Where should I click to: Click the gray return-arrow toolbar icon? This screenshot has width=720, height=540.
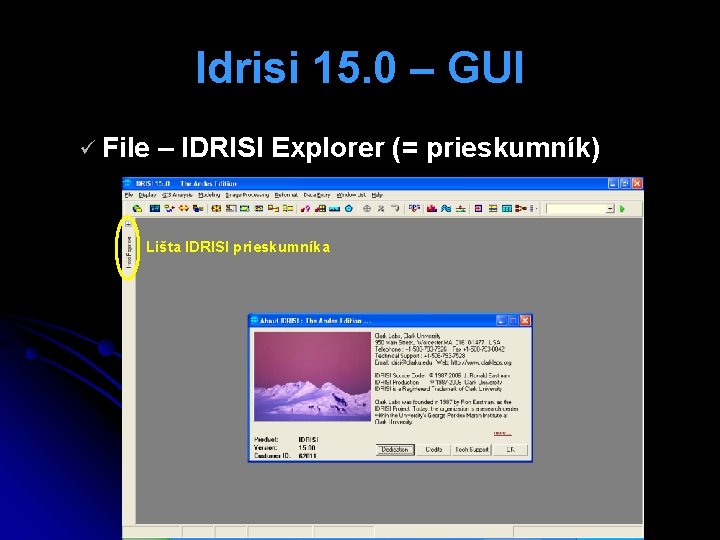click(395, 208)
